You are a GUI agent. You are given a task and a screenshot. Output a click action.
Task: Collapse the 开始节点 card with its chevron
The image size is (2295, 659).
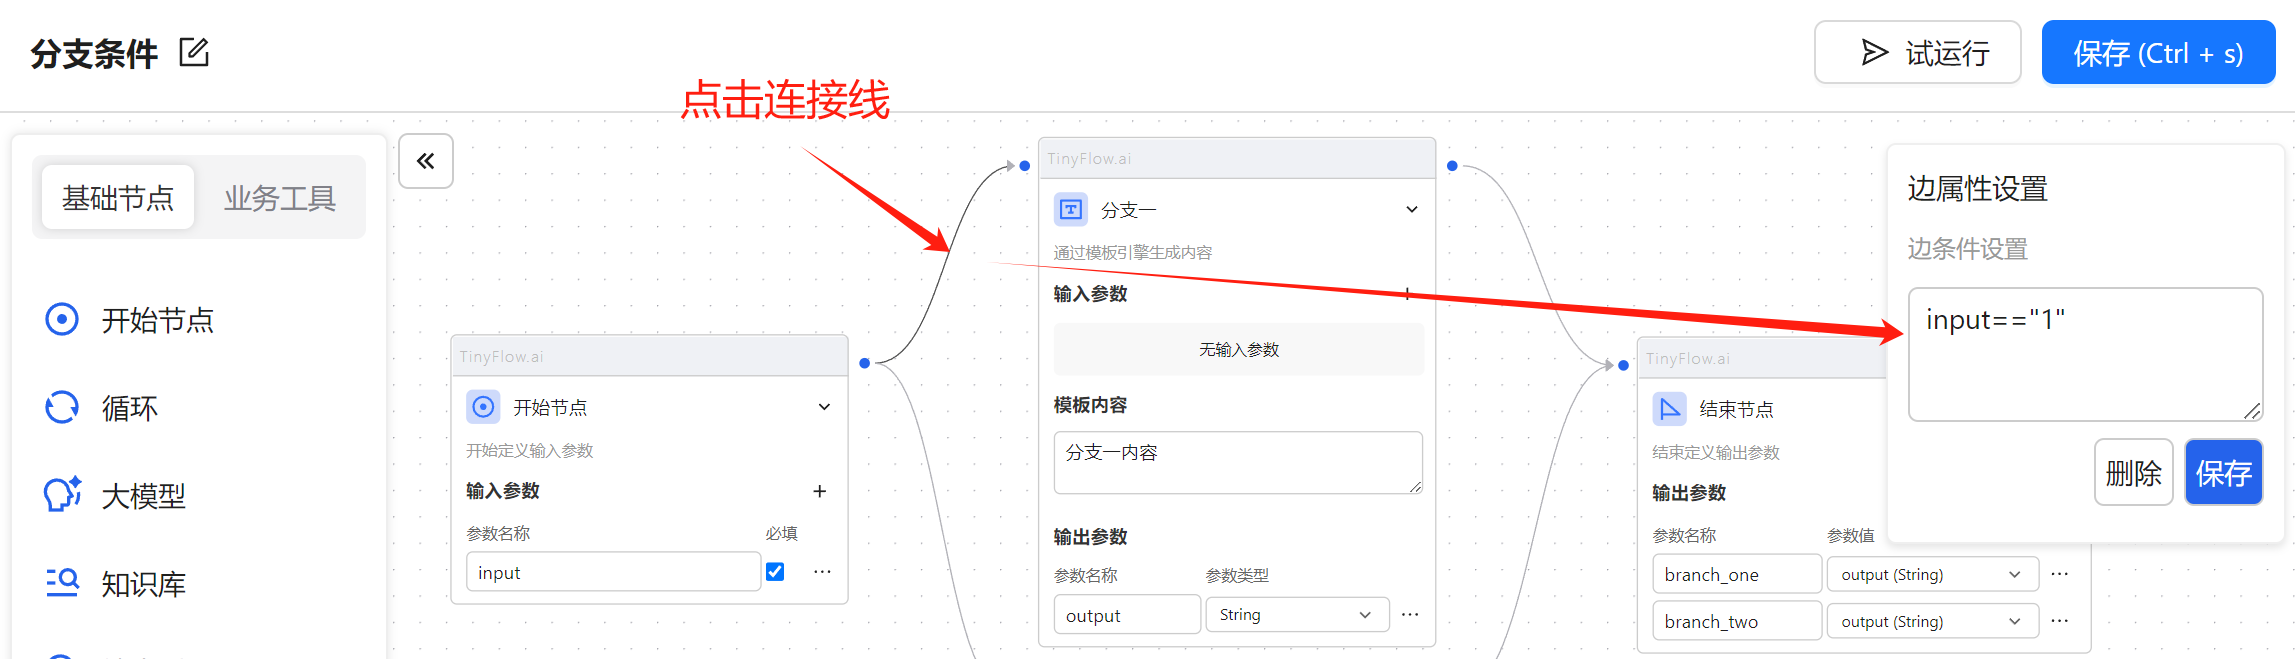(x=824, y=407)
